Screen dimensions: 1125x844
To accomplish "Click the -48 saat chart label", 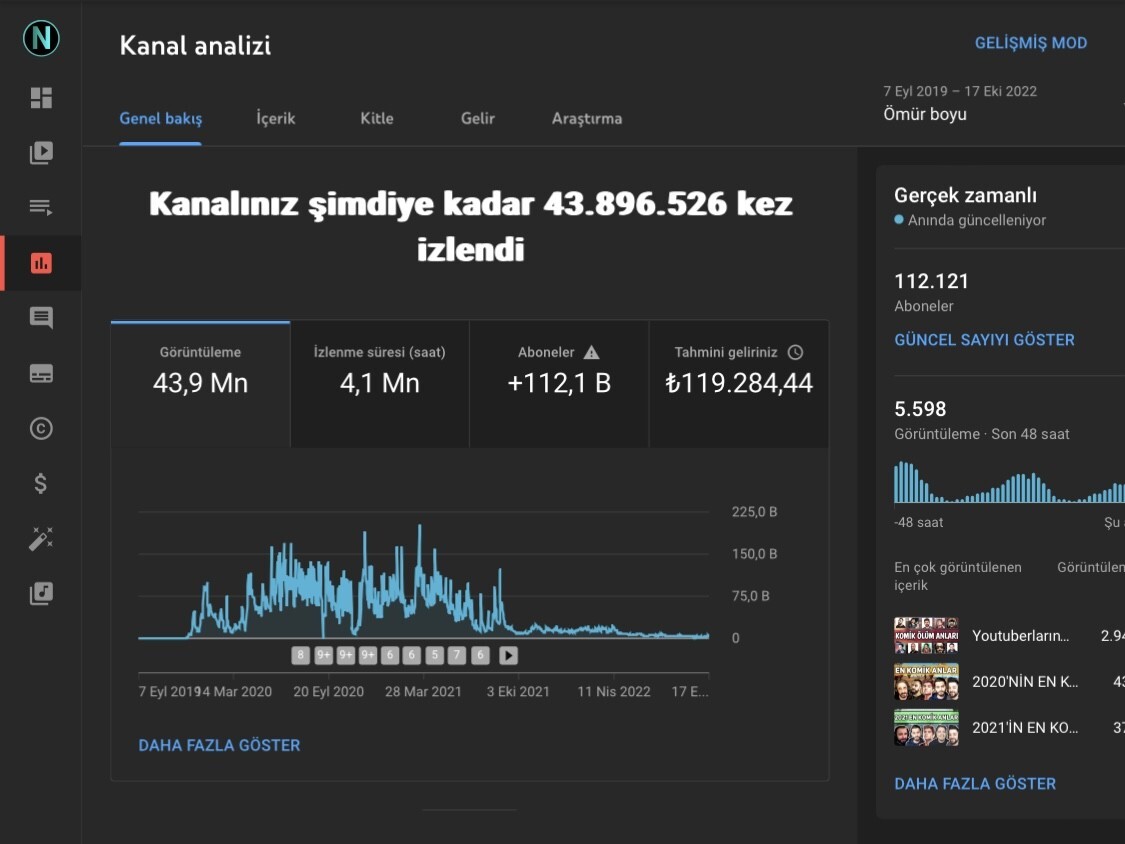I will coord(918,522).
